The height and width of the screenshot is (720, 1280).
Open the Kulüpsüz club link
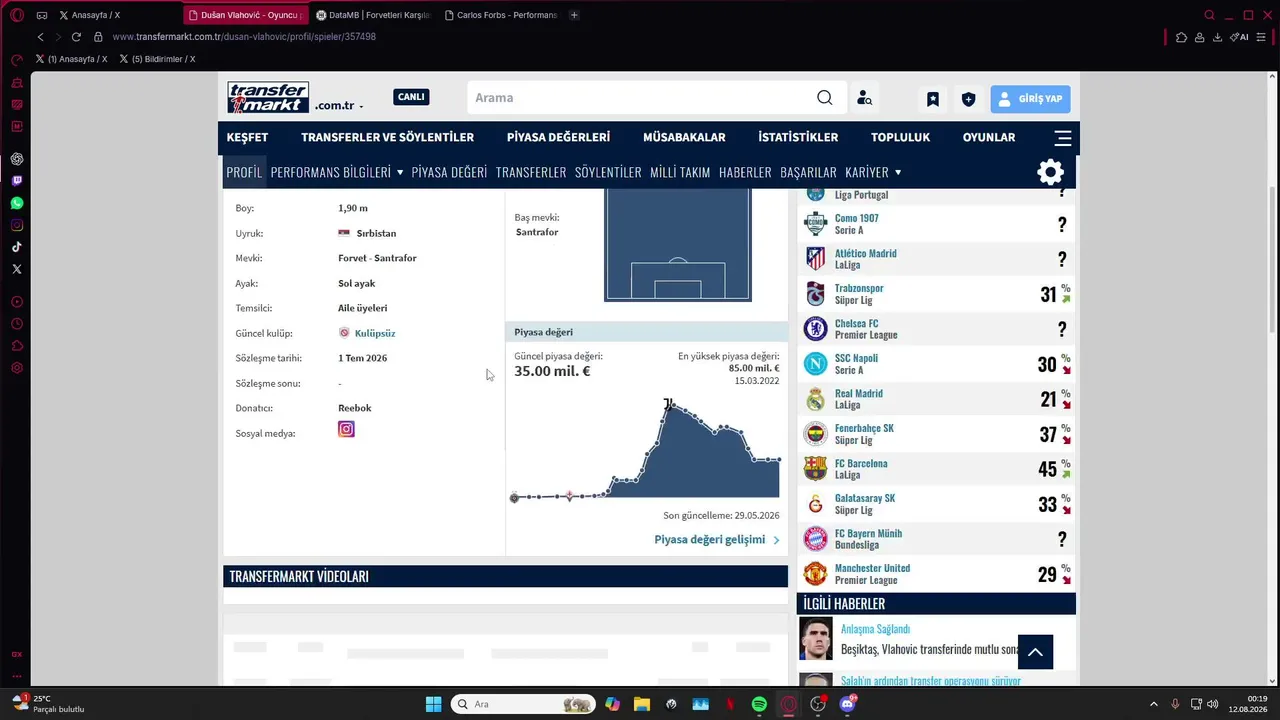(375, 333)
